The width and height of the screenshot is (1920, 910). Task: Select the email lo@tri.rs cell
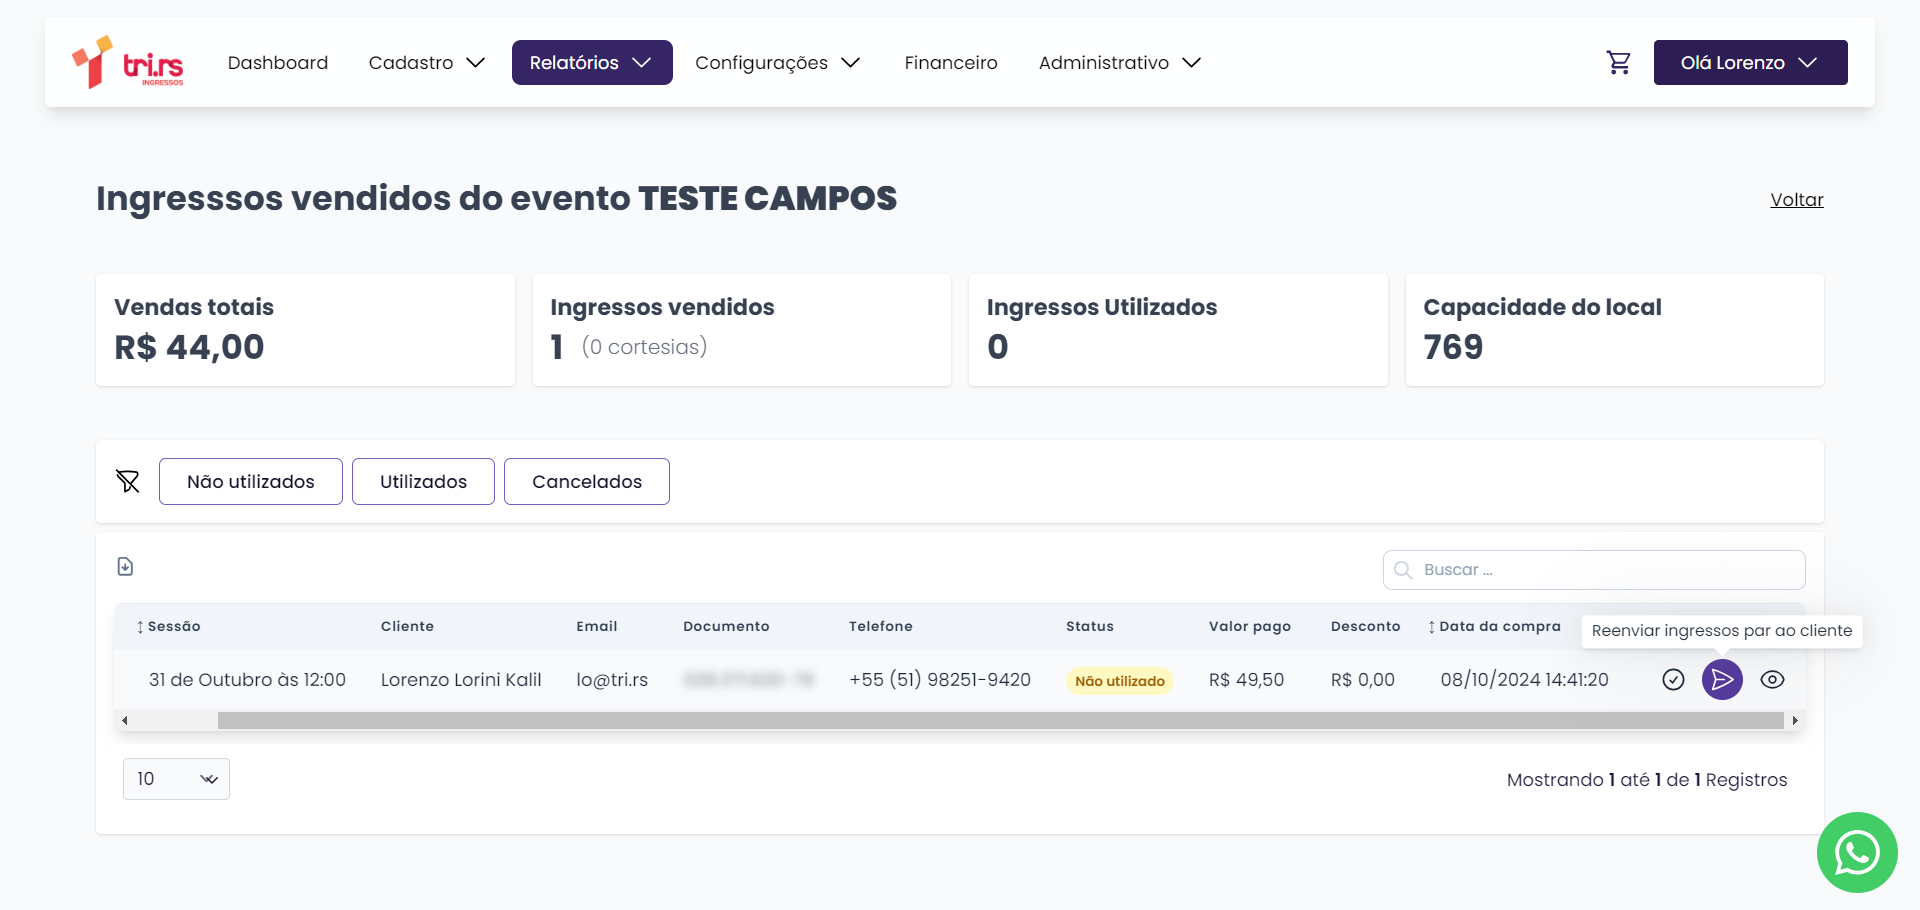coord(612,680)
